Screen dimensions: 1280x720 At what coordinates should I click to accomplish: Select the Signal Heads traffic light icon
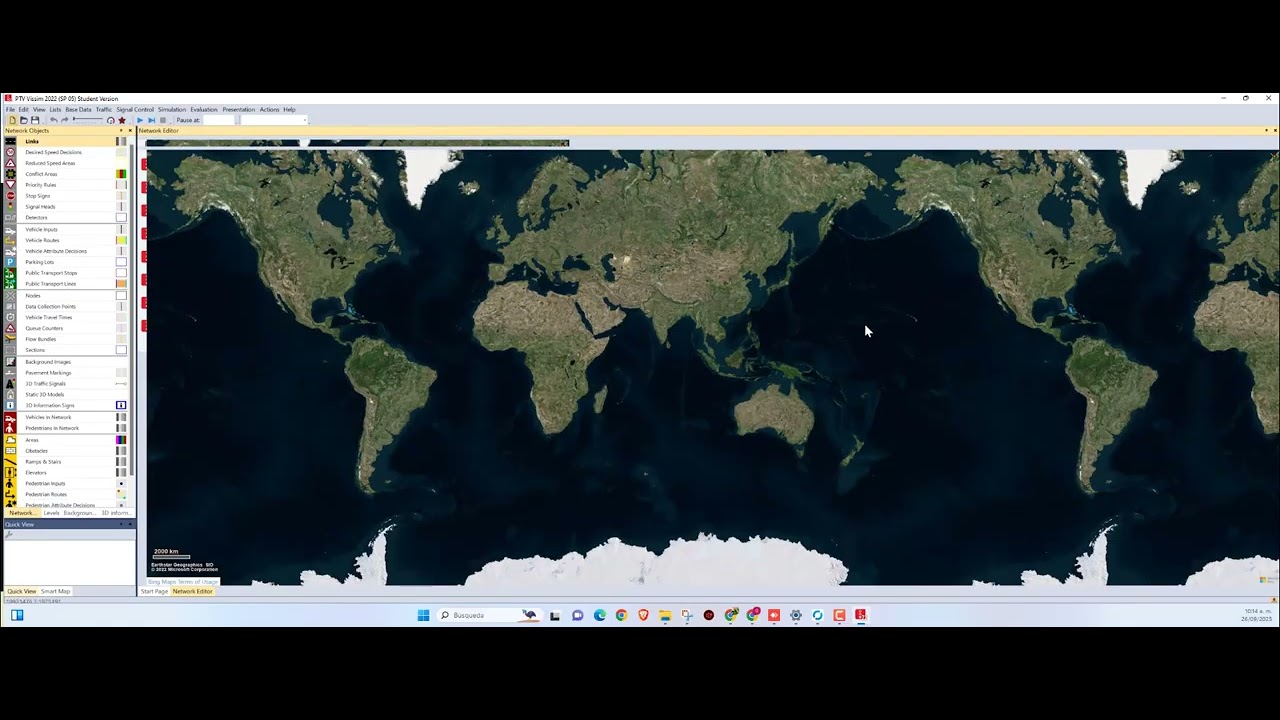click(x=10, y=207)
